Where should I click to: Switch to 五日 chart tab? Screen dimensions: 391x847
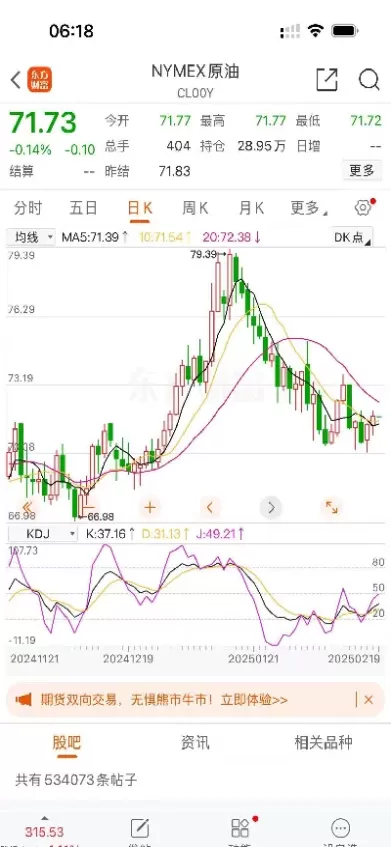83,208
